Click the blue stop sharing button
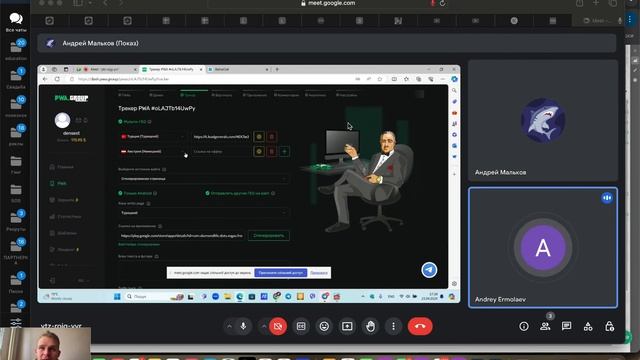This screenshot has width=640, height=360. point(280,273)
